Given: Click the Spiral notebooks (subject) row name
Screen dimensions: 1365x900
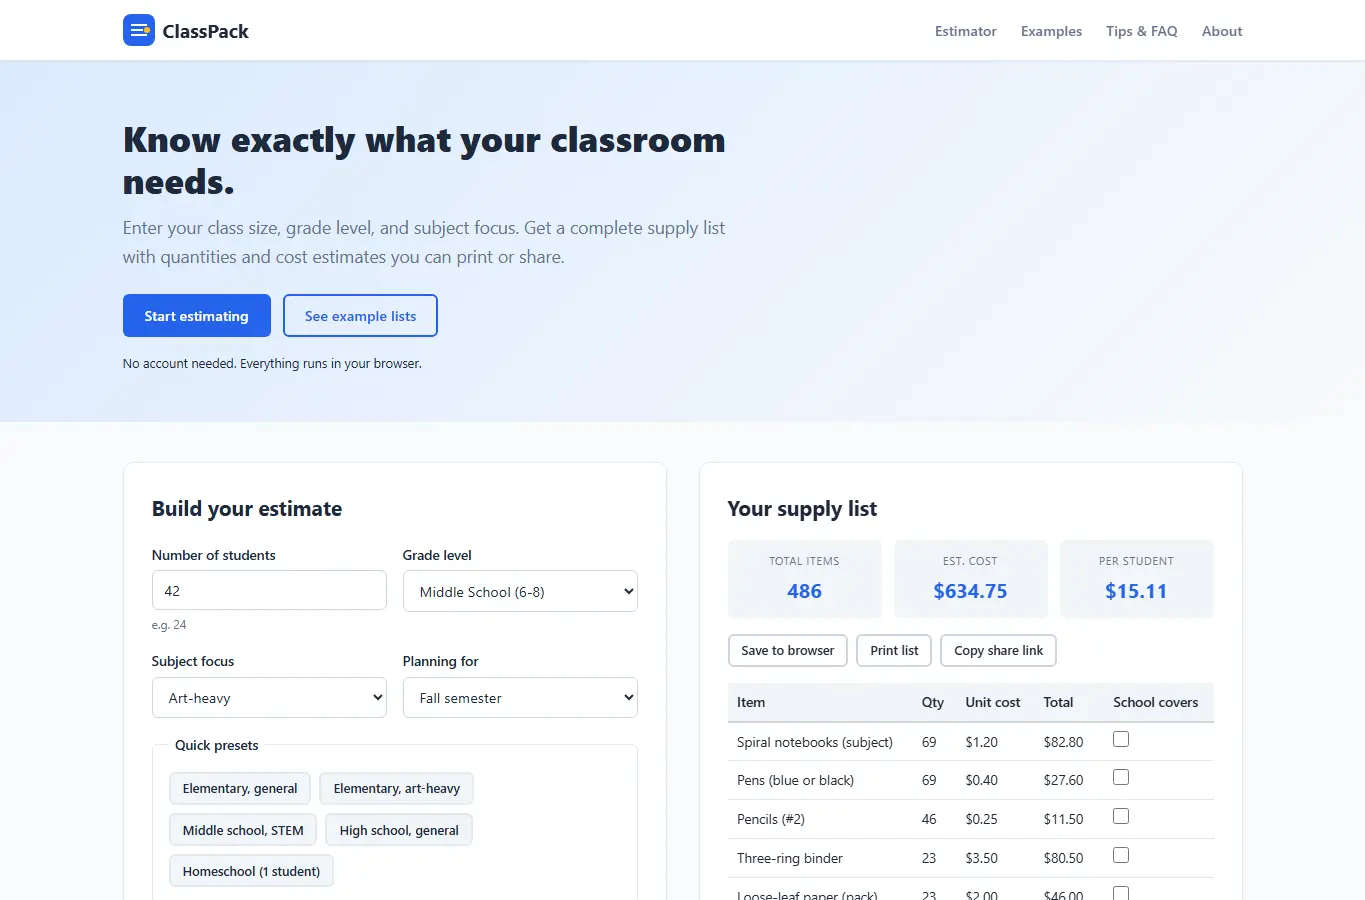Looking at the screenshot, I should pos(815,742).
